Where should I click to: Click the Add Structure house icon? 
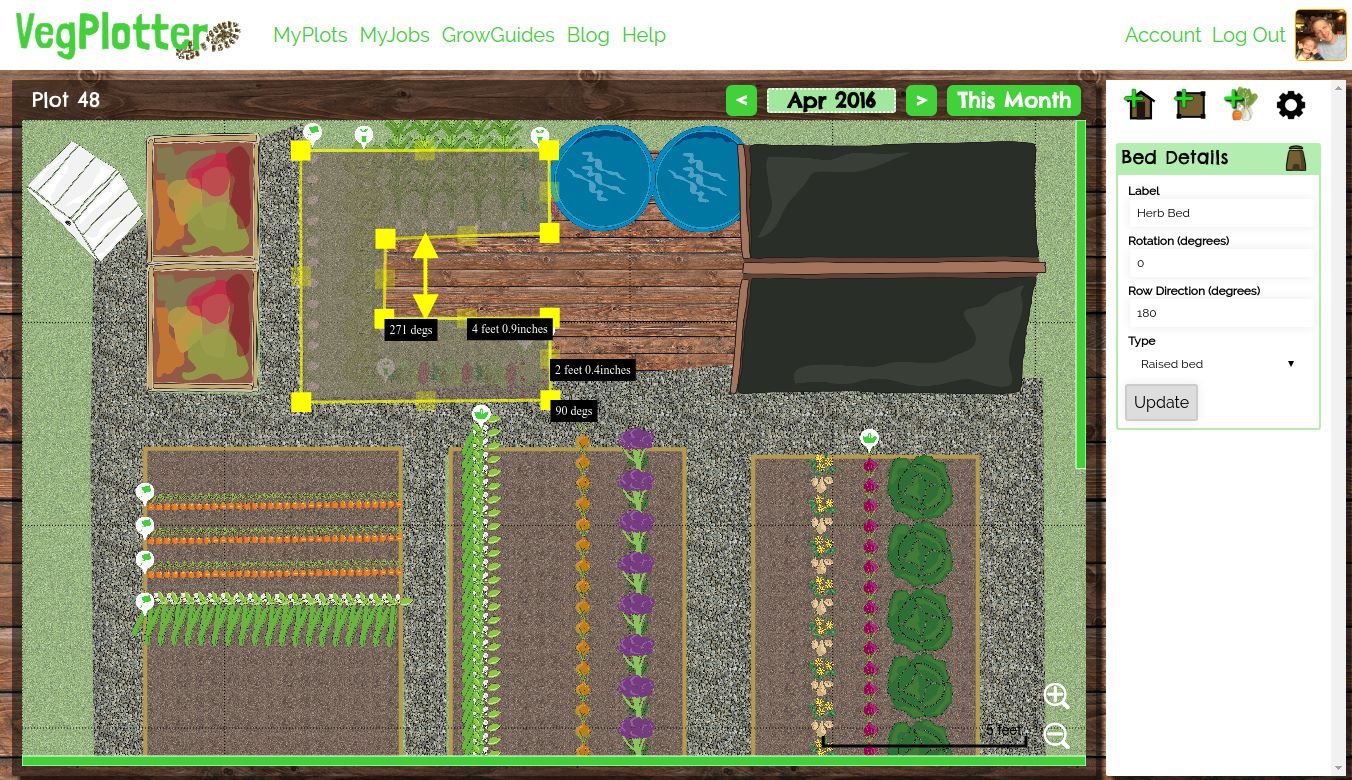coord(1139,103)
